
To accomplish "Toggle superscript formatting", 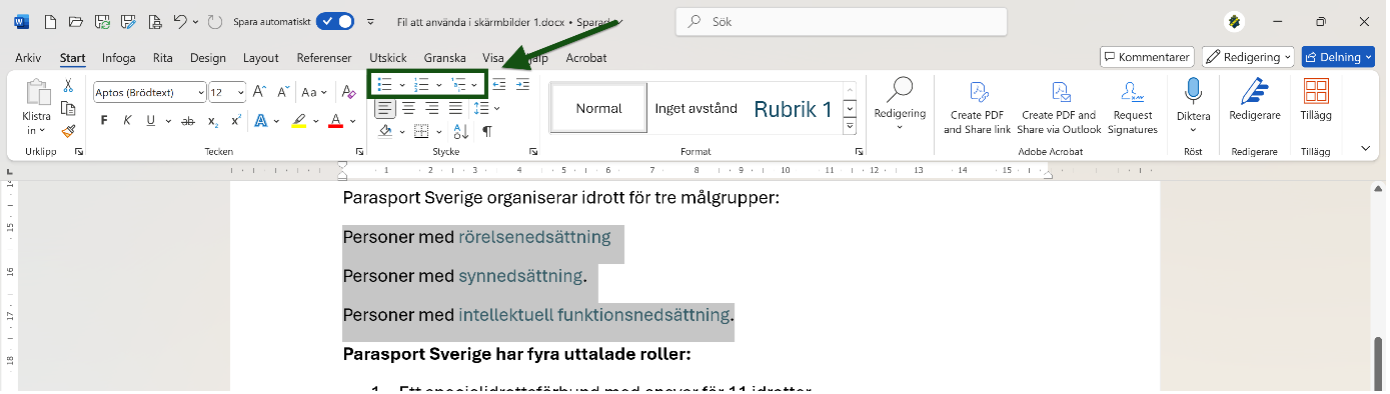I will point(236,121).
